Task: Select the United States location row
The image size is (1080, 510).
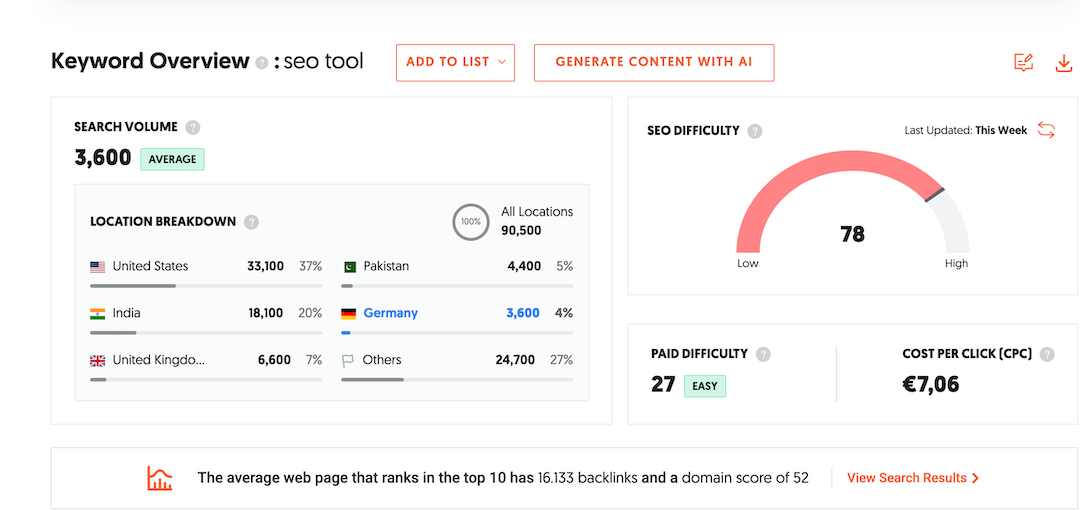Action: click(150, 266)
